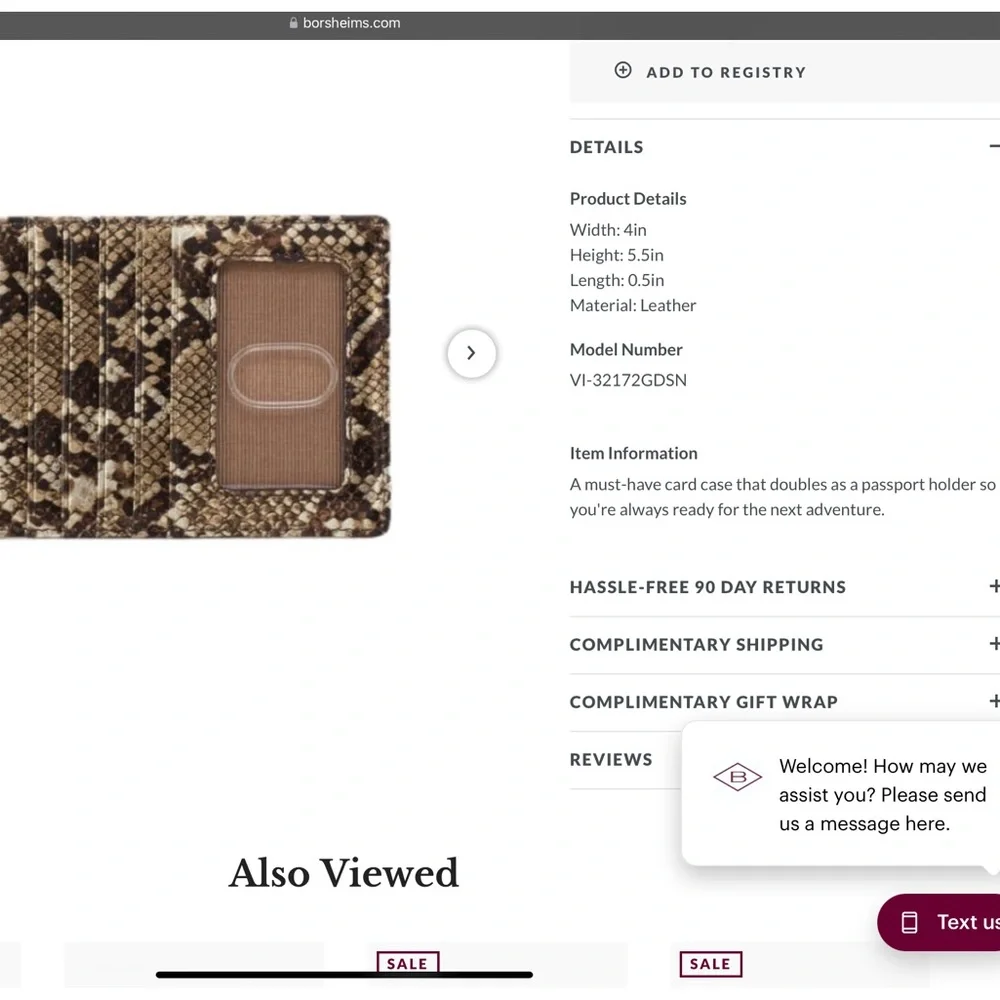Click the plus-circle icon beside Add to Registry
Screen dimensions: 1000x1000
tap(622, 70)
